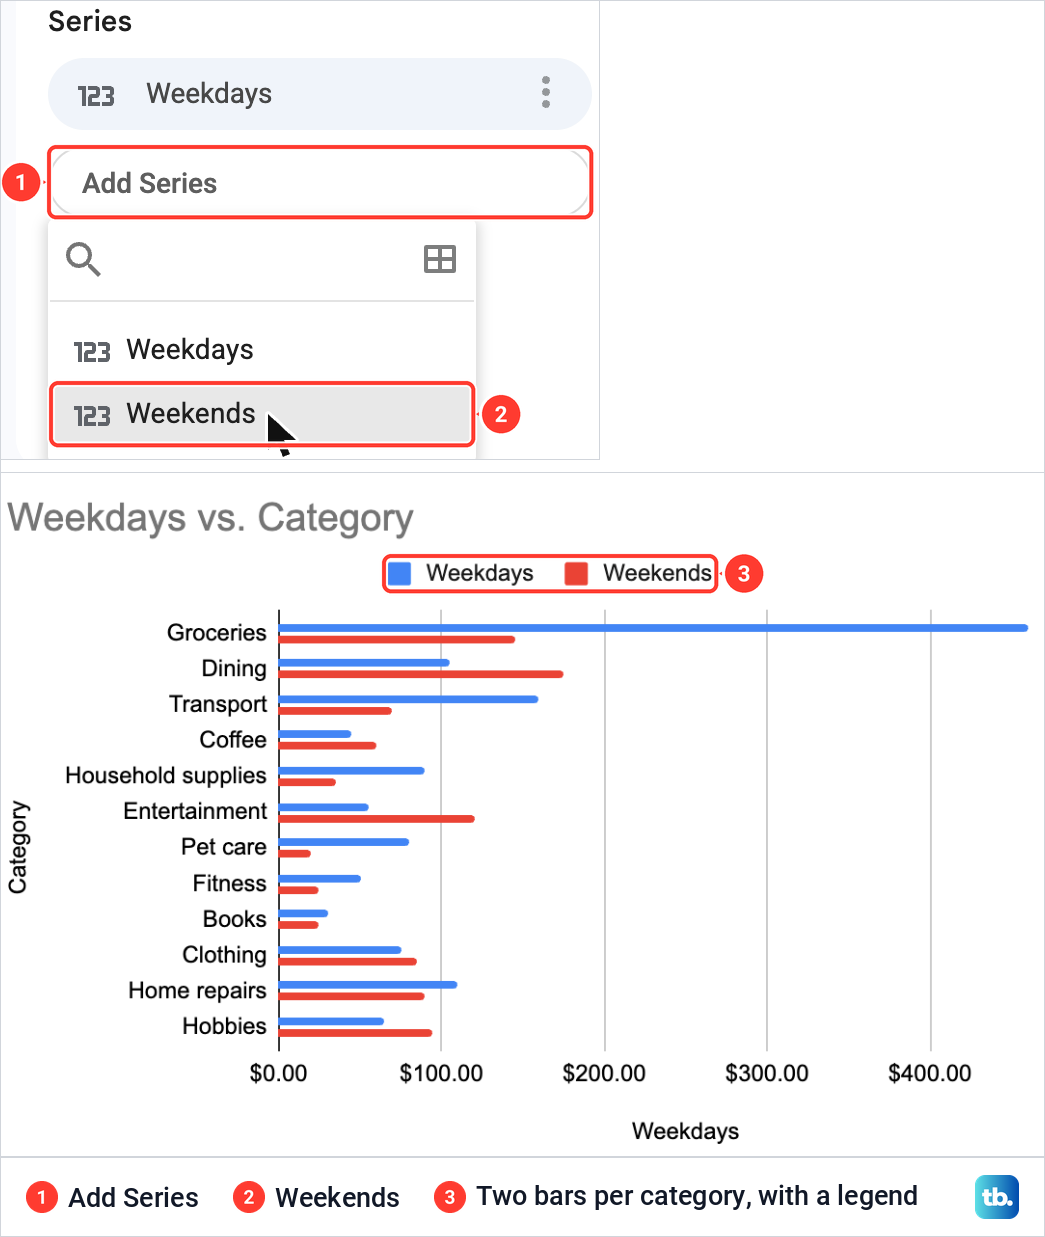Screen dimensions: 1045x1237
Task: Click the chart title Weekdays vs. Category
Action: [x=210, y=518]
